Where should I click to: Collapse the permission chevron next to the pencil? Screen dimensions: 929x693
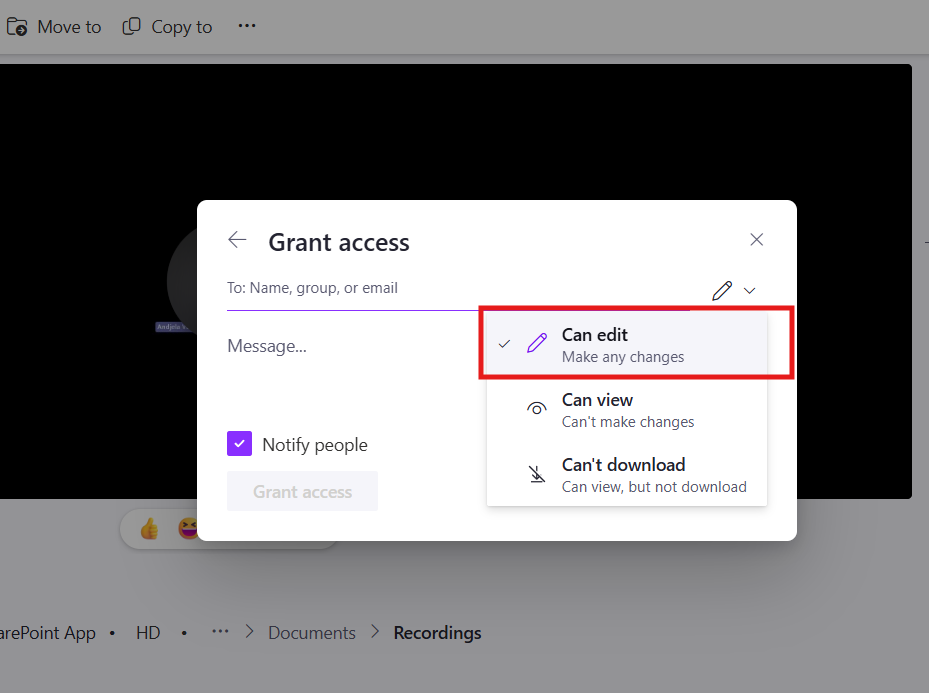click(750, 291)
